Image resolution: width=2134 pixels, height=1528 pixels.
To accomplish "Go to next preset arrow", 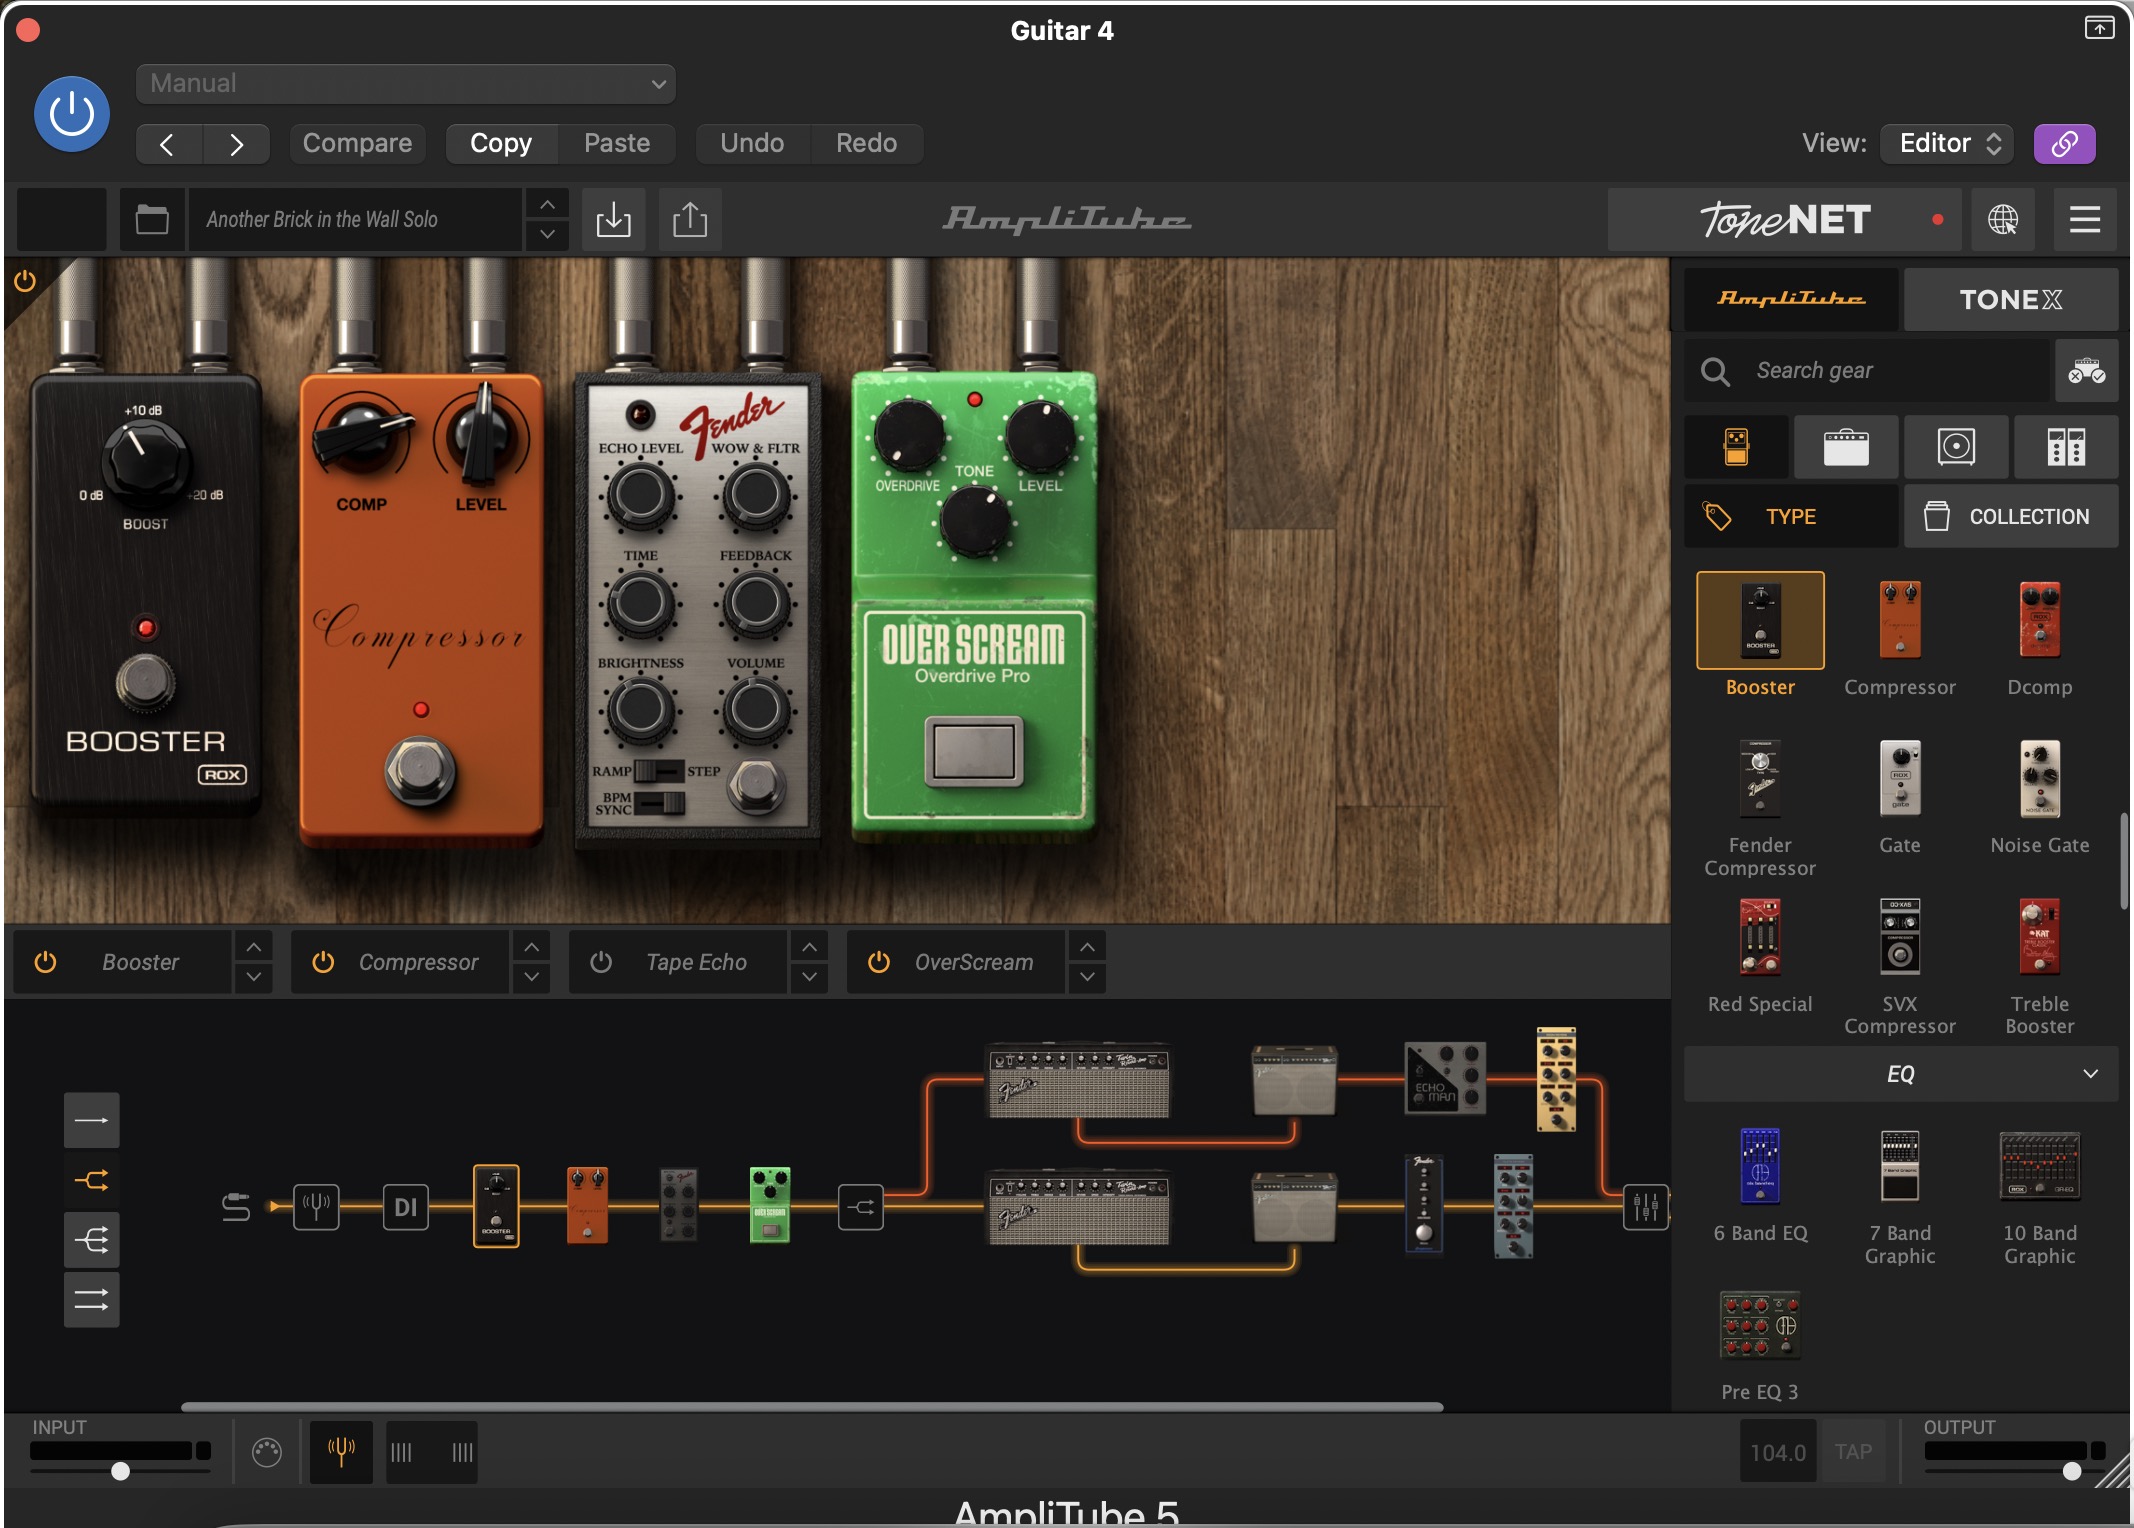I will (x=236, y=144).
